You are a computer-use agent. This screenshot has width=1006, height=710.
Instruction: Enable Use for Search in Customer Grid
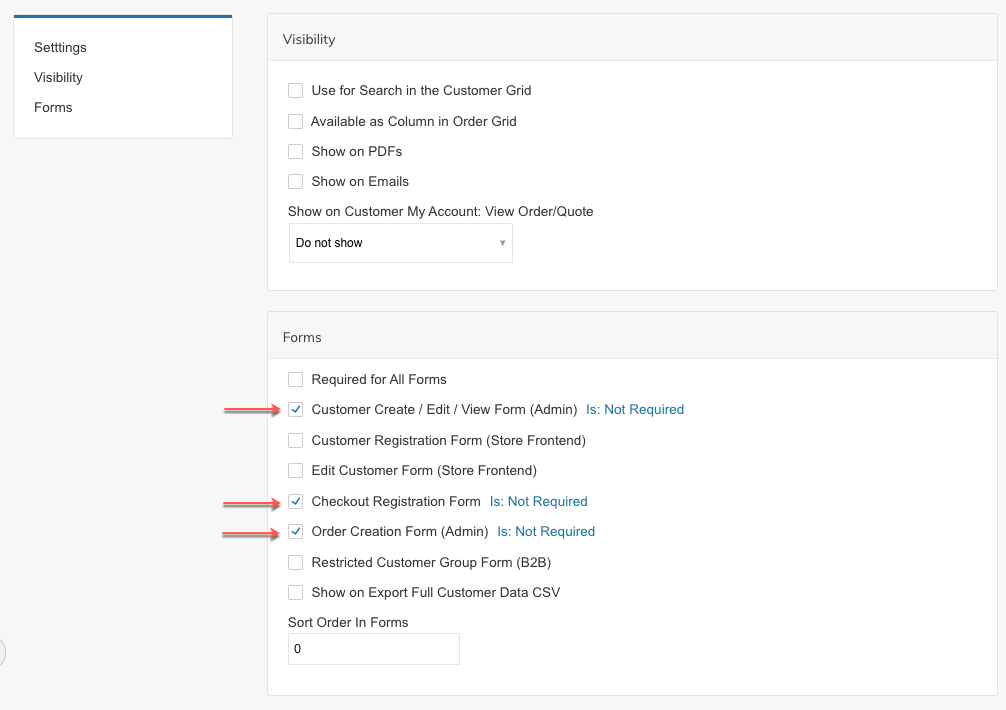point(295,91)
